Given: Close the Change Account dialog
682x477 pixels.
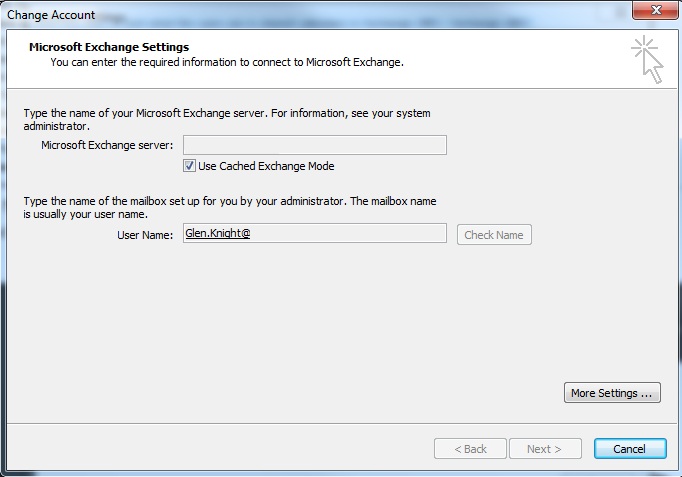Looking at the screenshot, I should click(656, 10).
